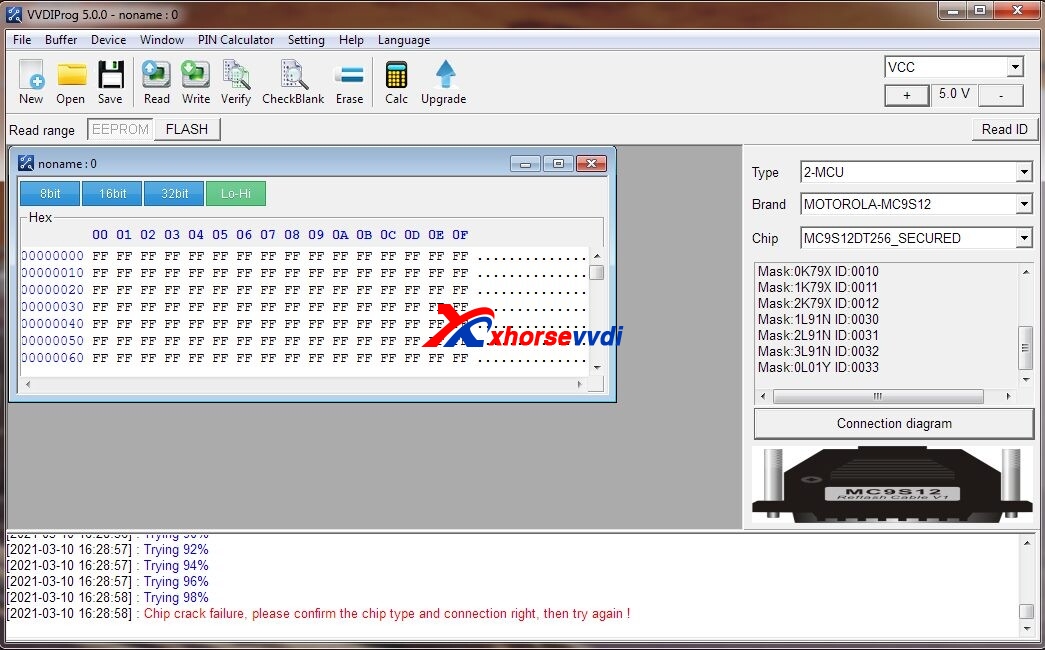Toggle the Lo-Hi byte order button
The width and height of the screenshot is (1045, 650).
pyautogui.click(x=236, y=193)
